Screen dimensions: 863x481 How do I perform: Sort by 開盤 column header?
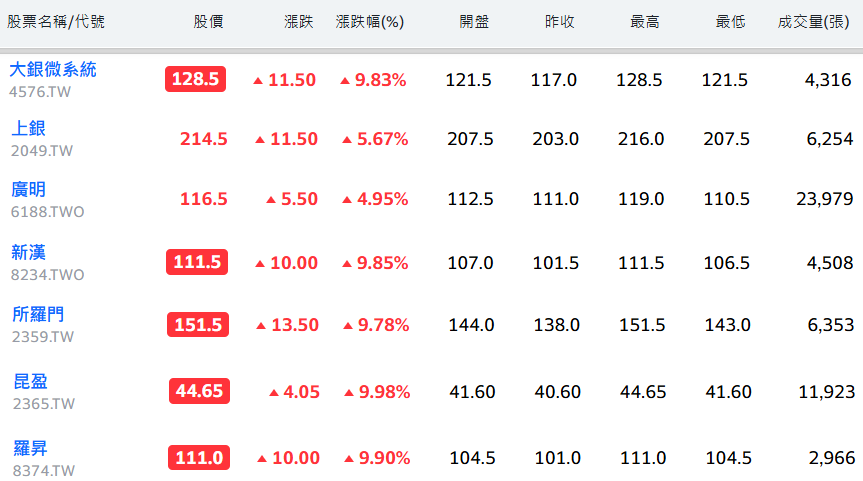tap(474, 22)
